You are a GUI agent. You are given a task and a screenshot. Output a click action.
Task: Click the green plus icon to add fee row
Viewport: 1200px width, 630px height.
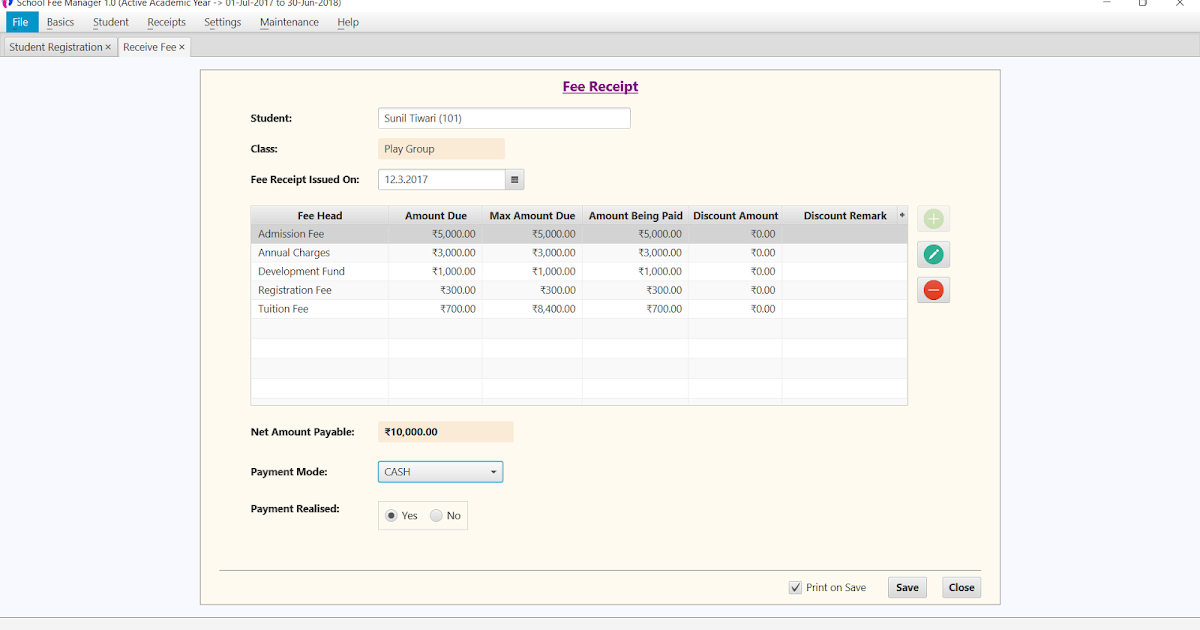(x=933, y=218)
